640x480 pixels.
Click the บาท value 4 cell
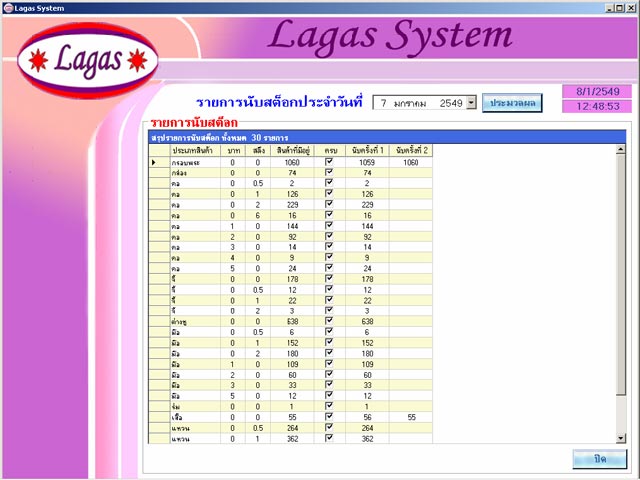coord(233,258)
